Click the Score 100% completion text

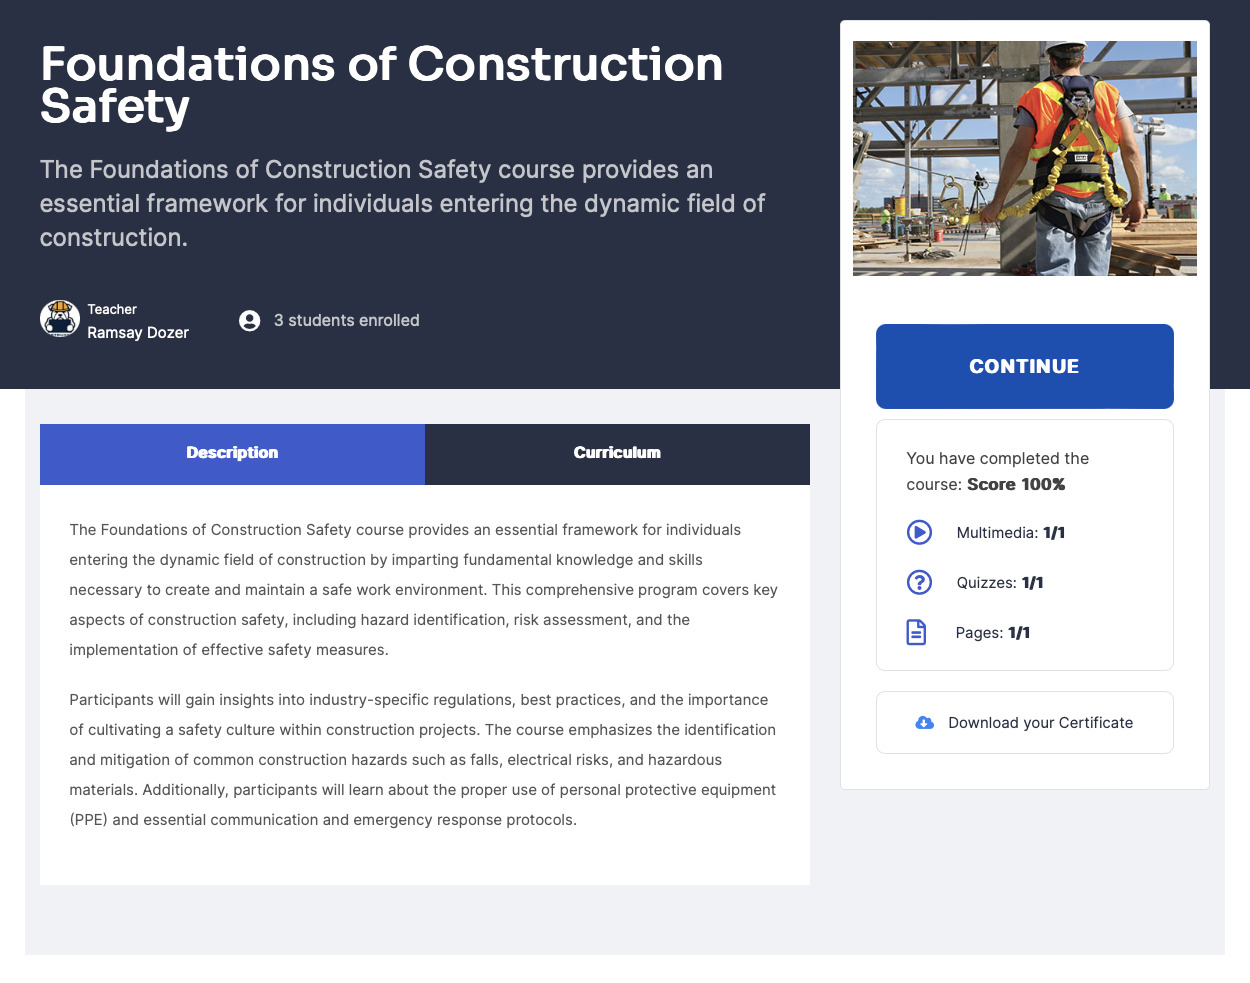(1016, 484)
